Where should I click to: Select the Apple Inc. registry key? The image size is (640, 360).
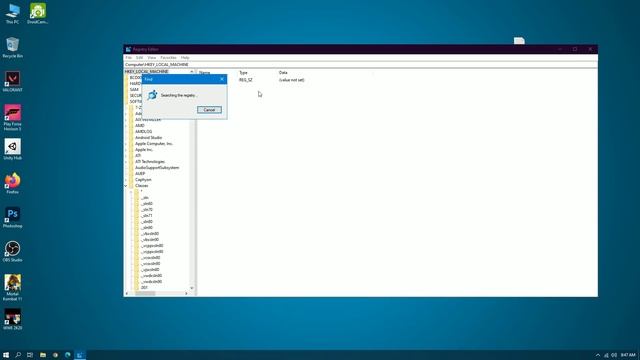click(x=144, y=150)
